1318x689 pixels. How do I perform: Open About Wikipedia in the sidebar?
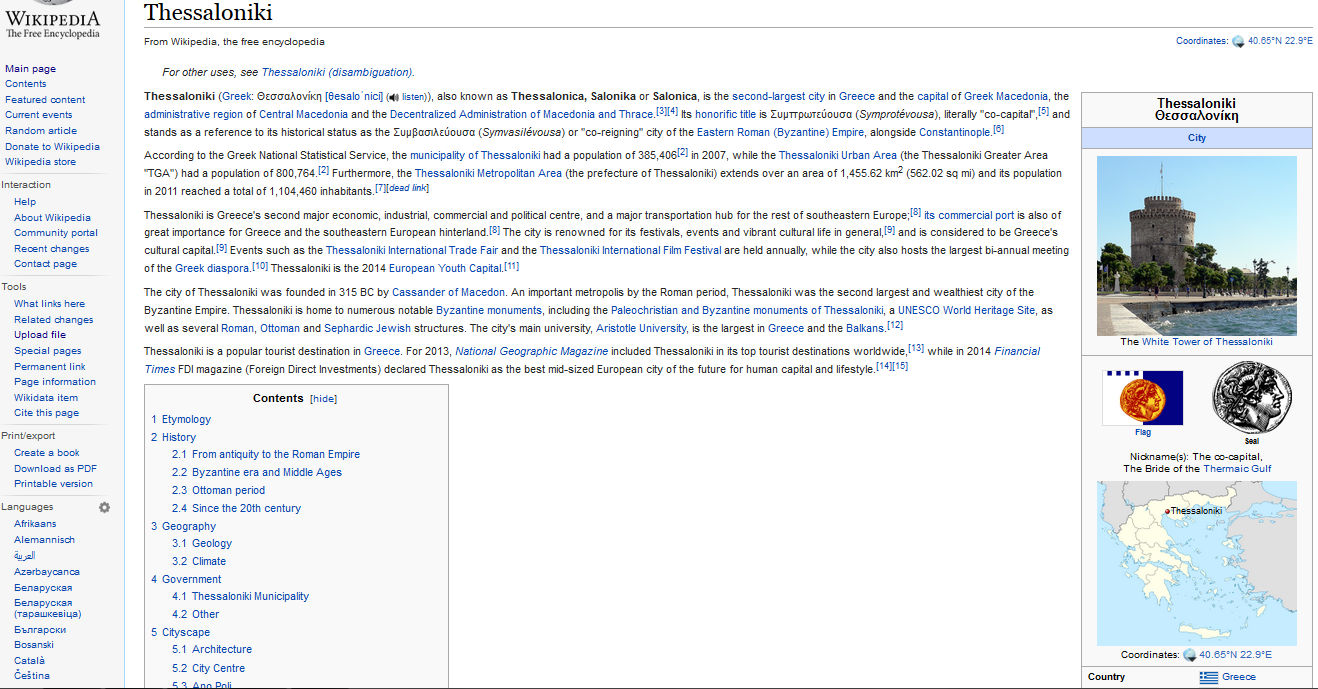pyautogui.click(x=52, y=218)
